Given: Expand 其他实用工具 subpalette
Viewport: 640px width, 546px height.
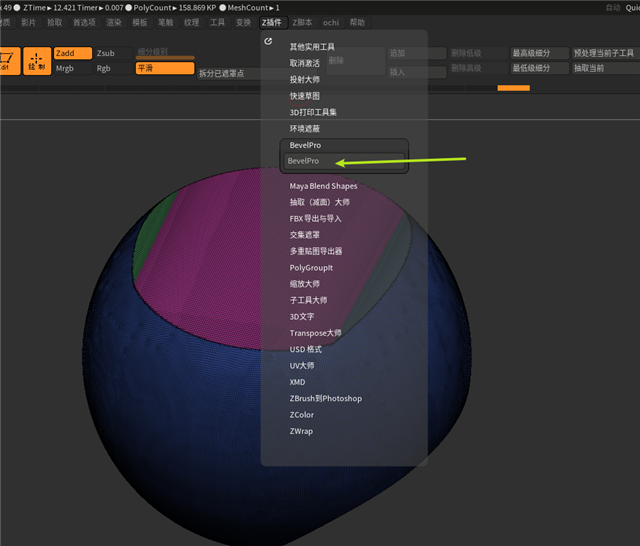Looking at the screenshot, I should [312, 47].
